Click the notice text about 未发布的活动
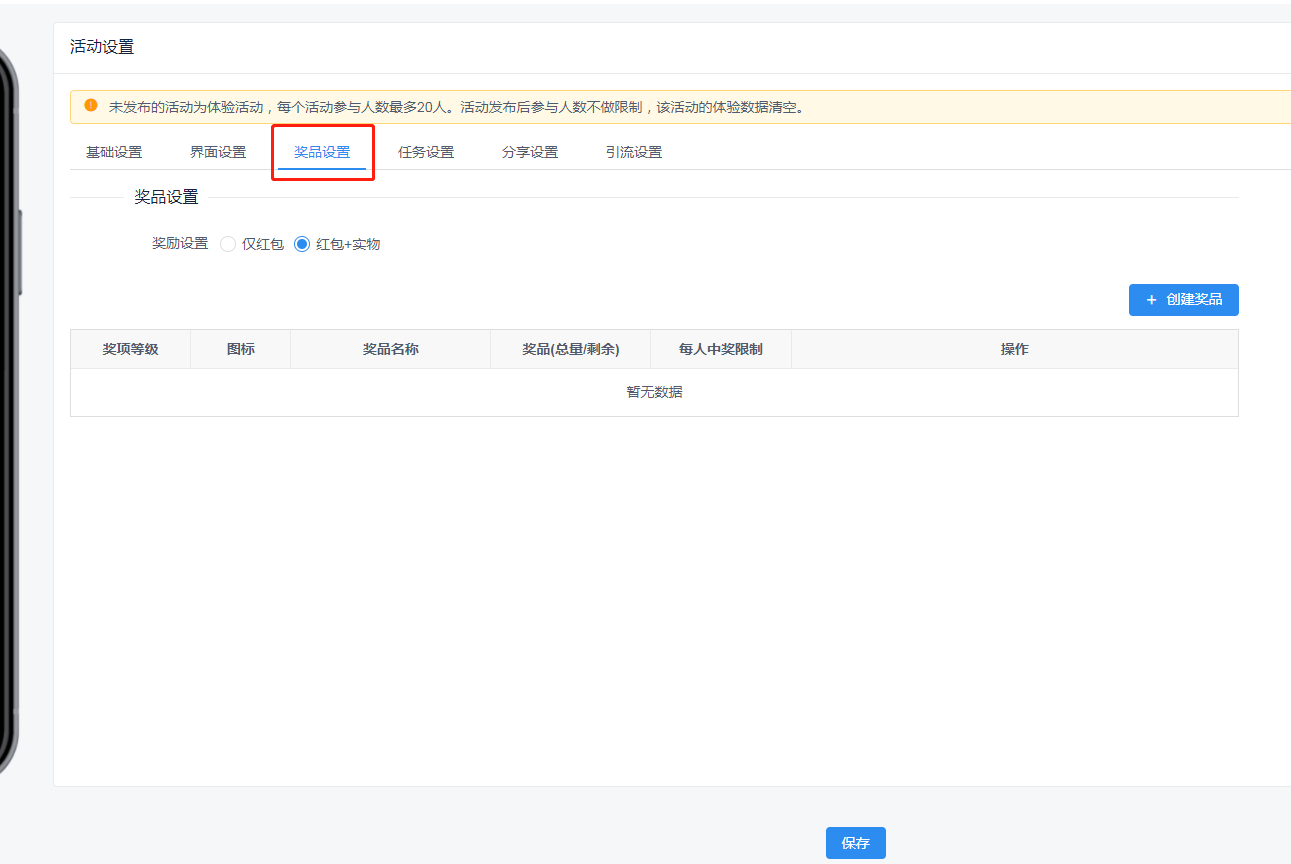This screenshot has width=1291, height=864. pyautogui.click(x=456, y=107)
